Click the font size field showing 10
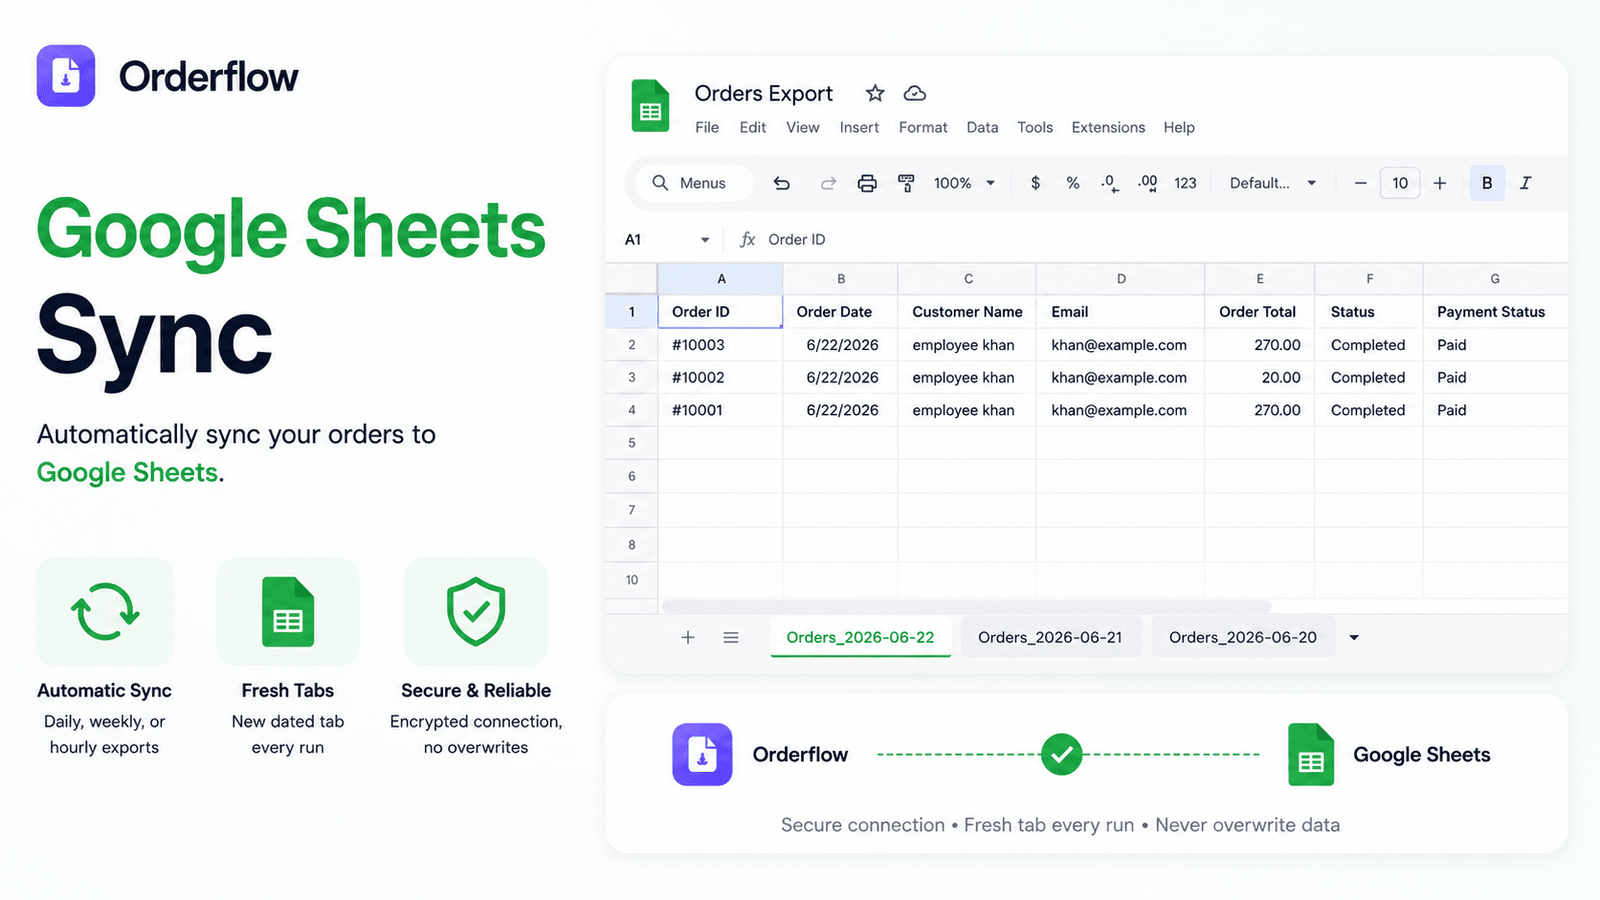 [x=1400, y=183]
